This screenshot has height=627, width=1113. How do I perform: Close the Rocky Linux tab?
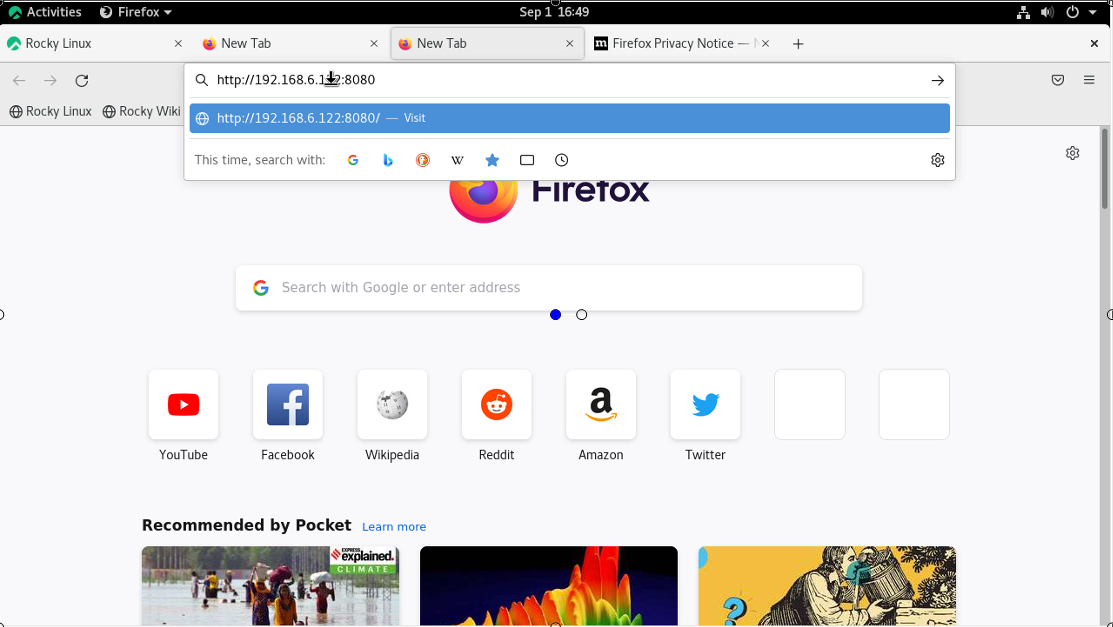pos(178,44)
